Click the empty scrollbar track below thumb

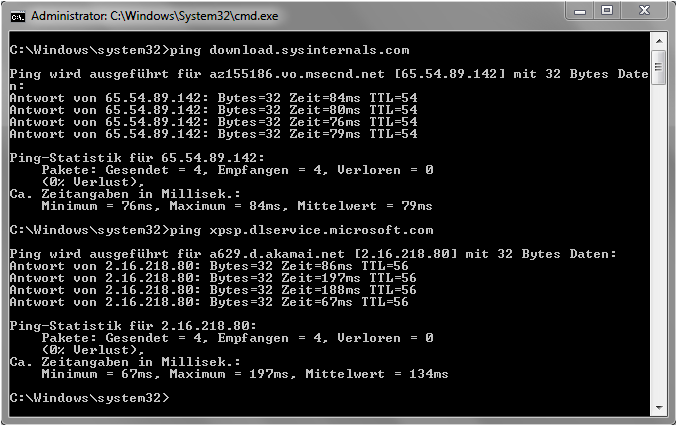(658, 250)
